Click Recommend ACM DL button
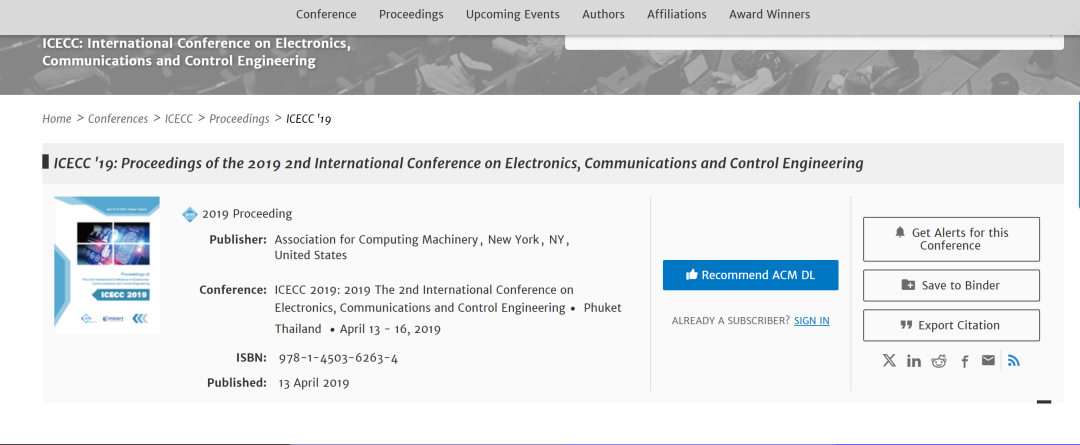Image resolution: width=1080 pixels, height=445 pixels. [750, 275]
